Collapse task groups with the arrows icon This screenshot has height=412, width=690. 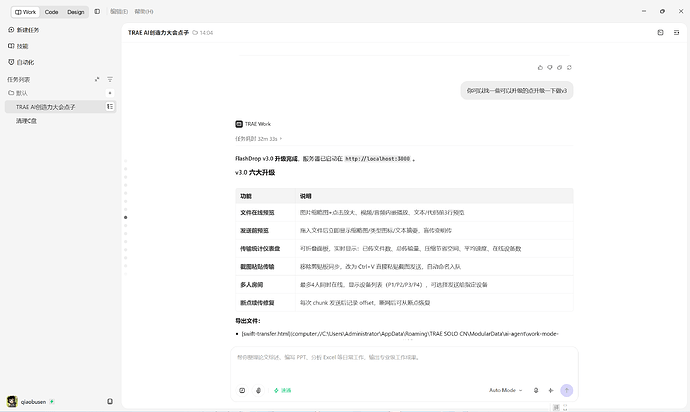click(x=97, y=79)
